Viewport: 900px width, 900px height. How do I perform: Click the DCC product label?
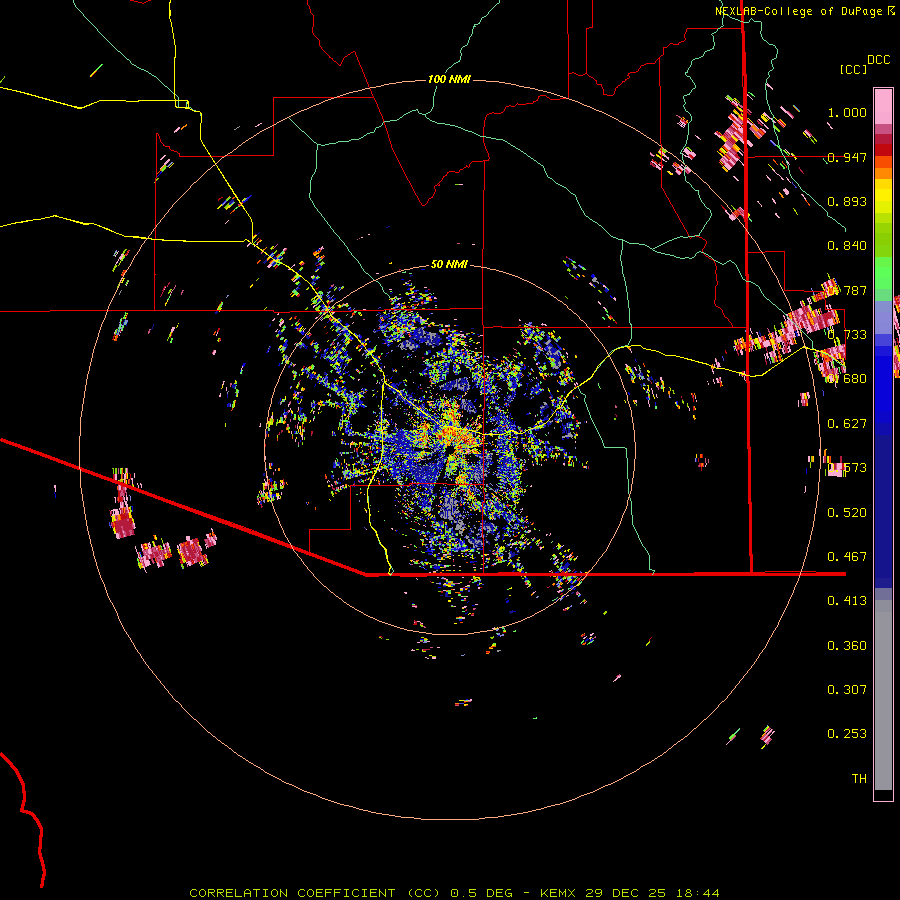[879, 60]
